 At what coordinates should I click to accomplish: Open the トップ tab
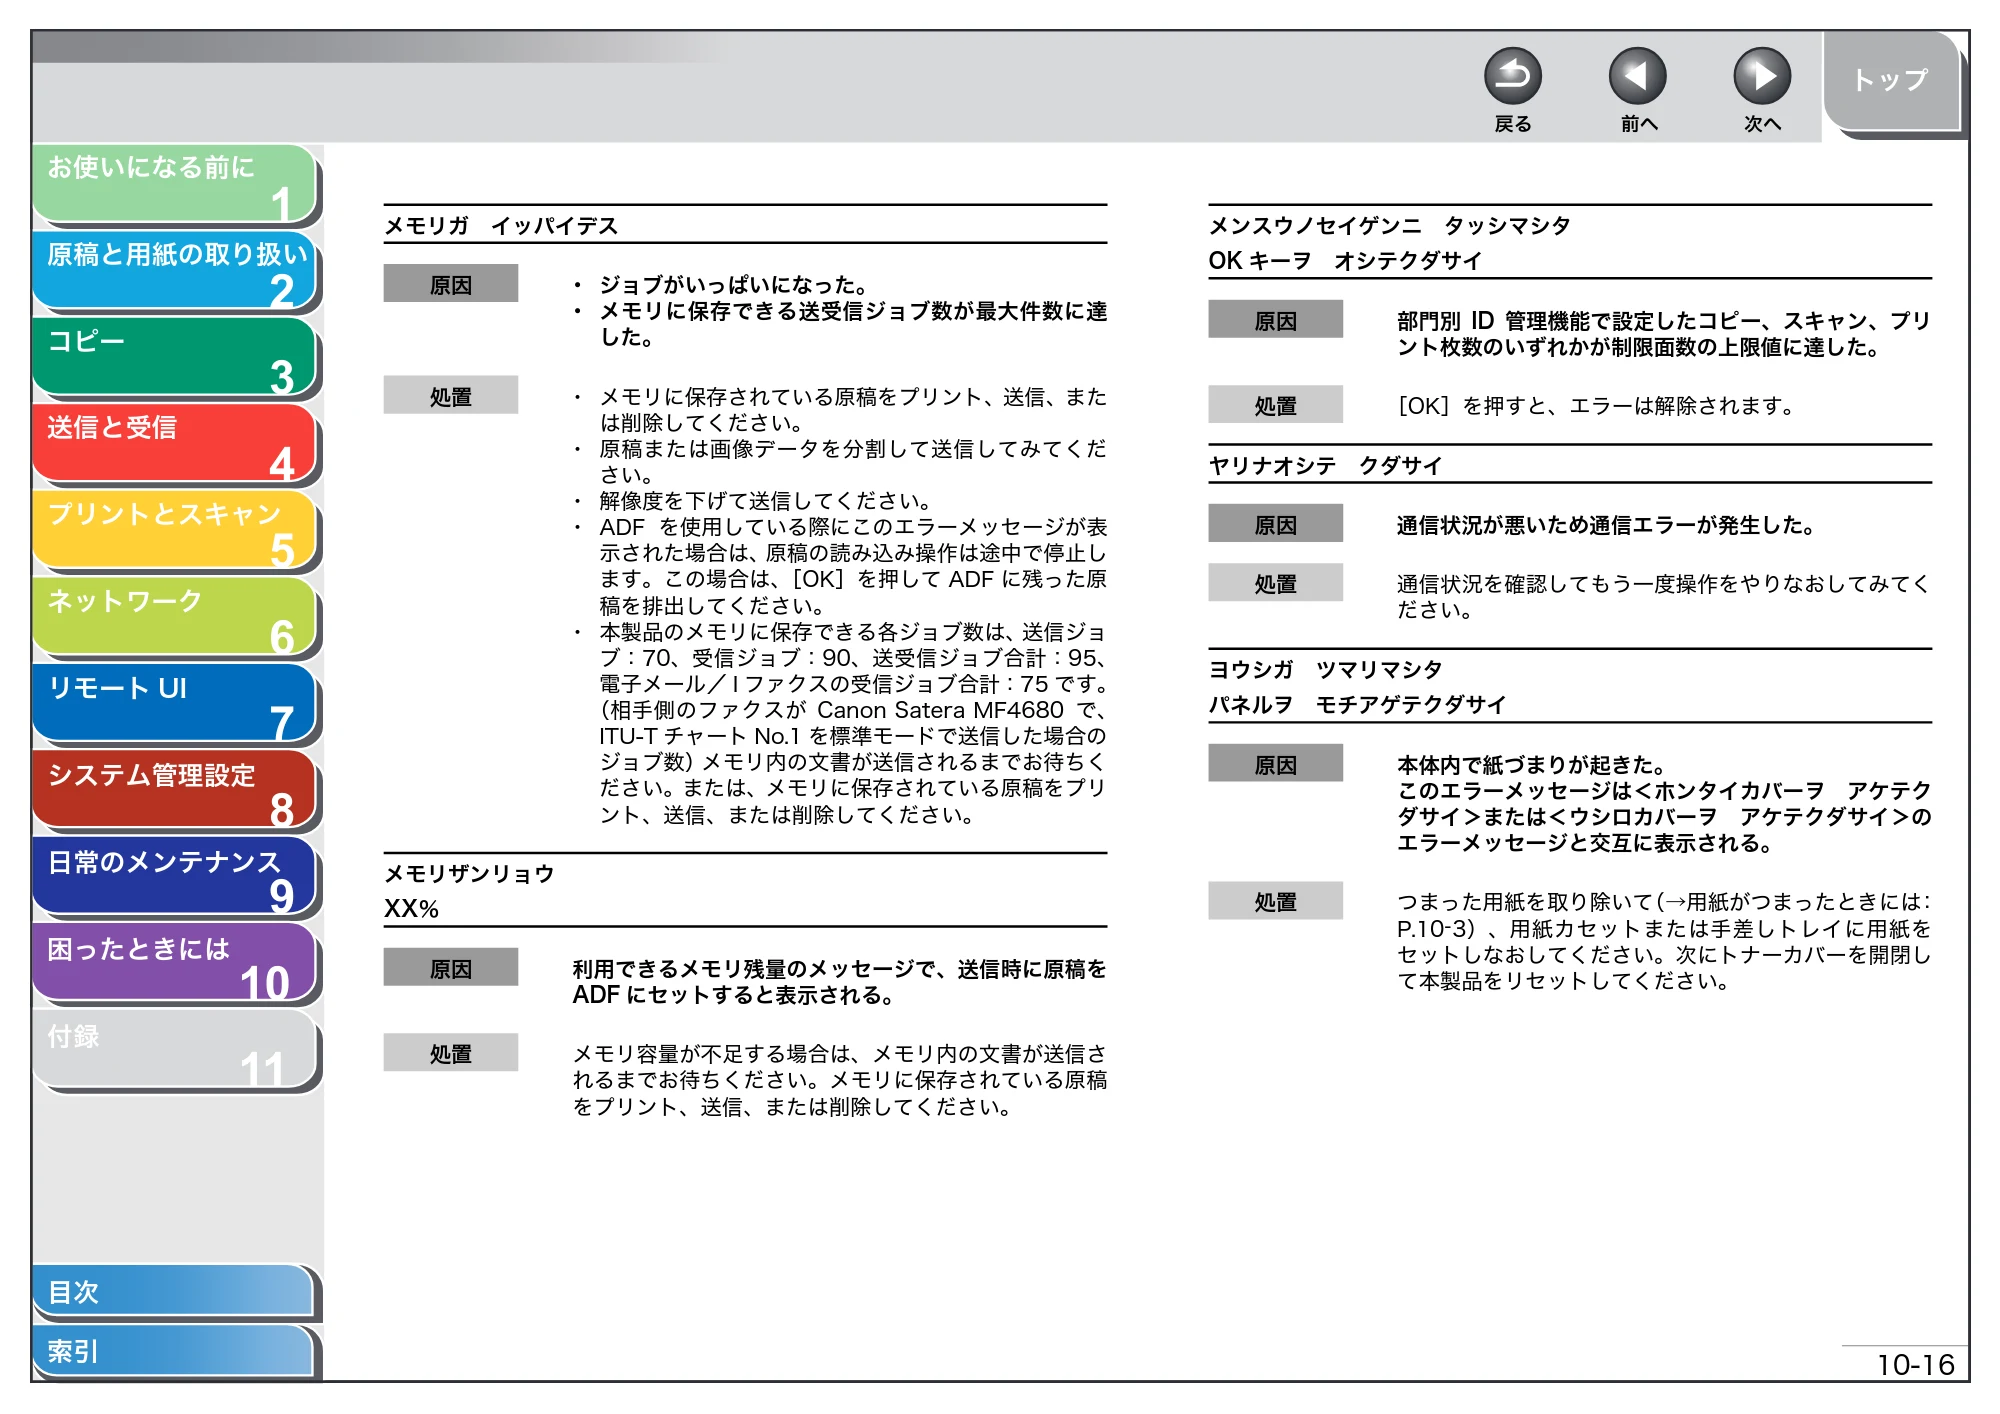pos(1891,81)
